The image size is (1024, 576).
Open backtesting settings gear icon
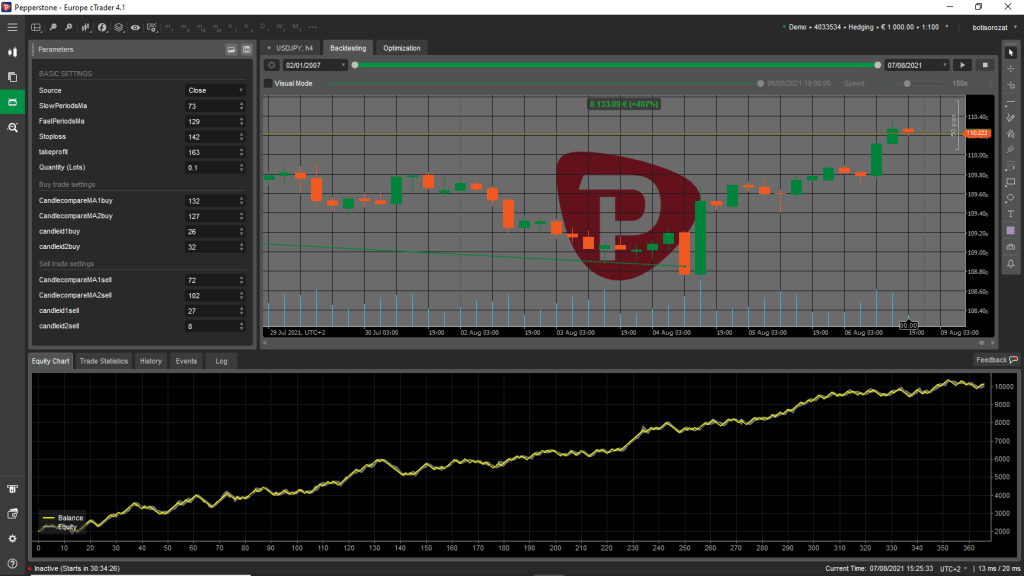point(271,65)
